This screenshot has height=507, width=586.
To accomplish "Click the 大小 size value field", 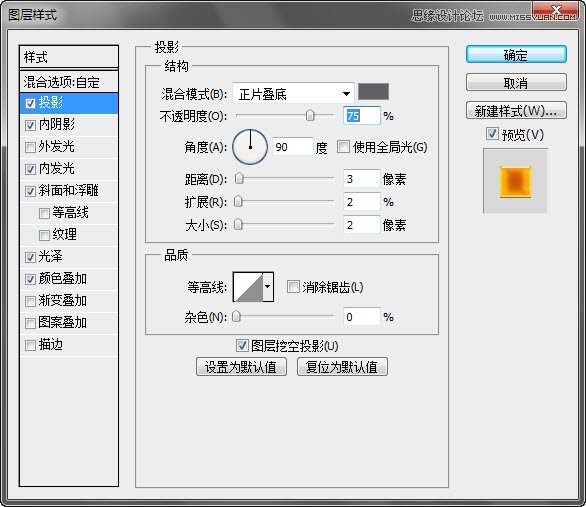I will click(361, 225).
